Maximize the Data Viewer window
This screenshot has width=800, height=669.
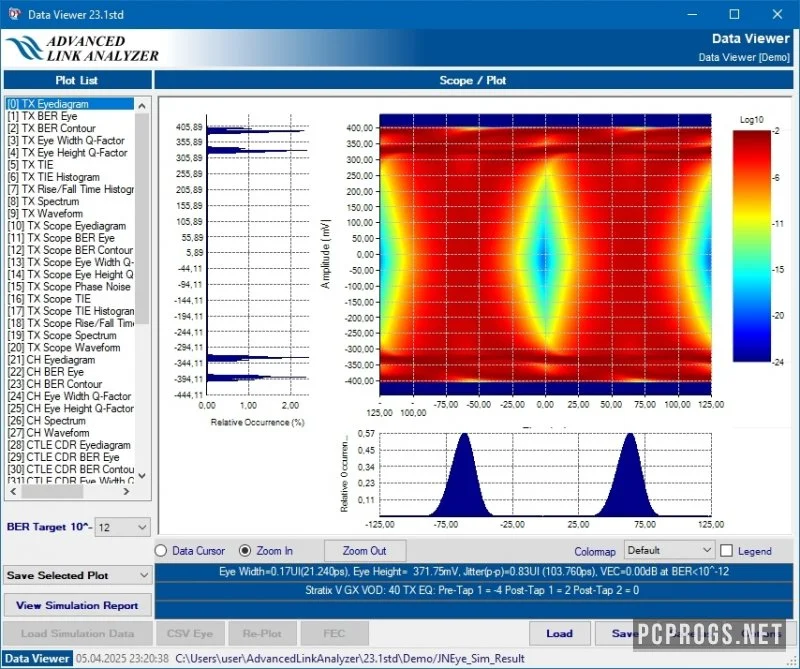click(x=734, y=14)
